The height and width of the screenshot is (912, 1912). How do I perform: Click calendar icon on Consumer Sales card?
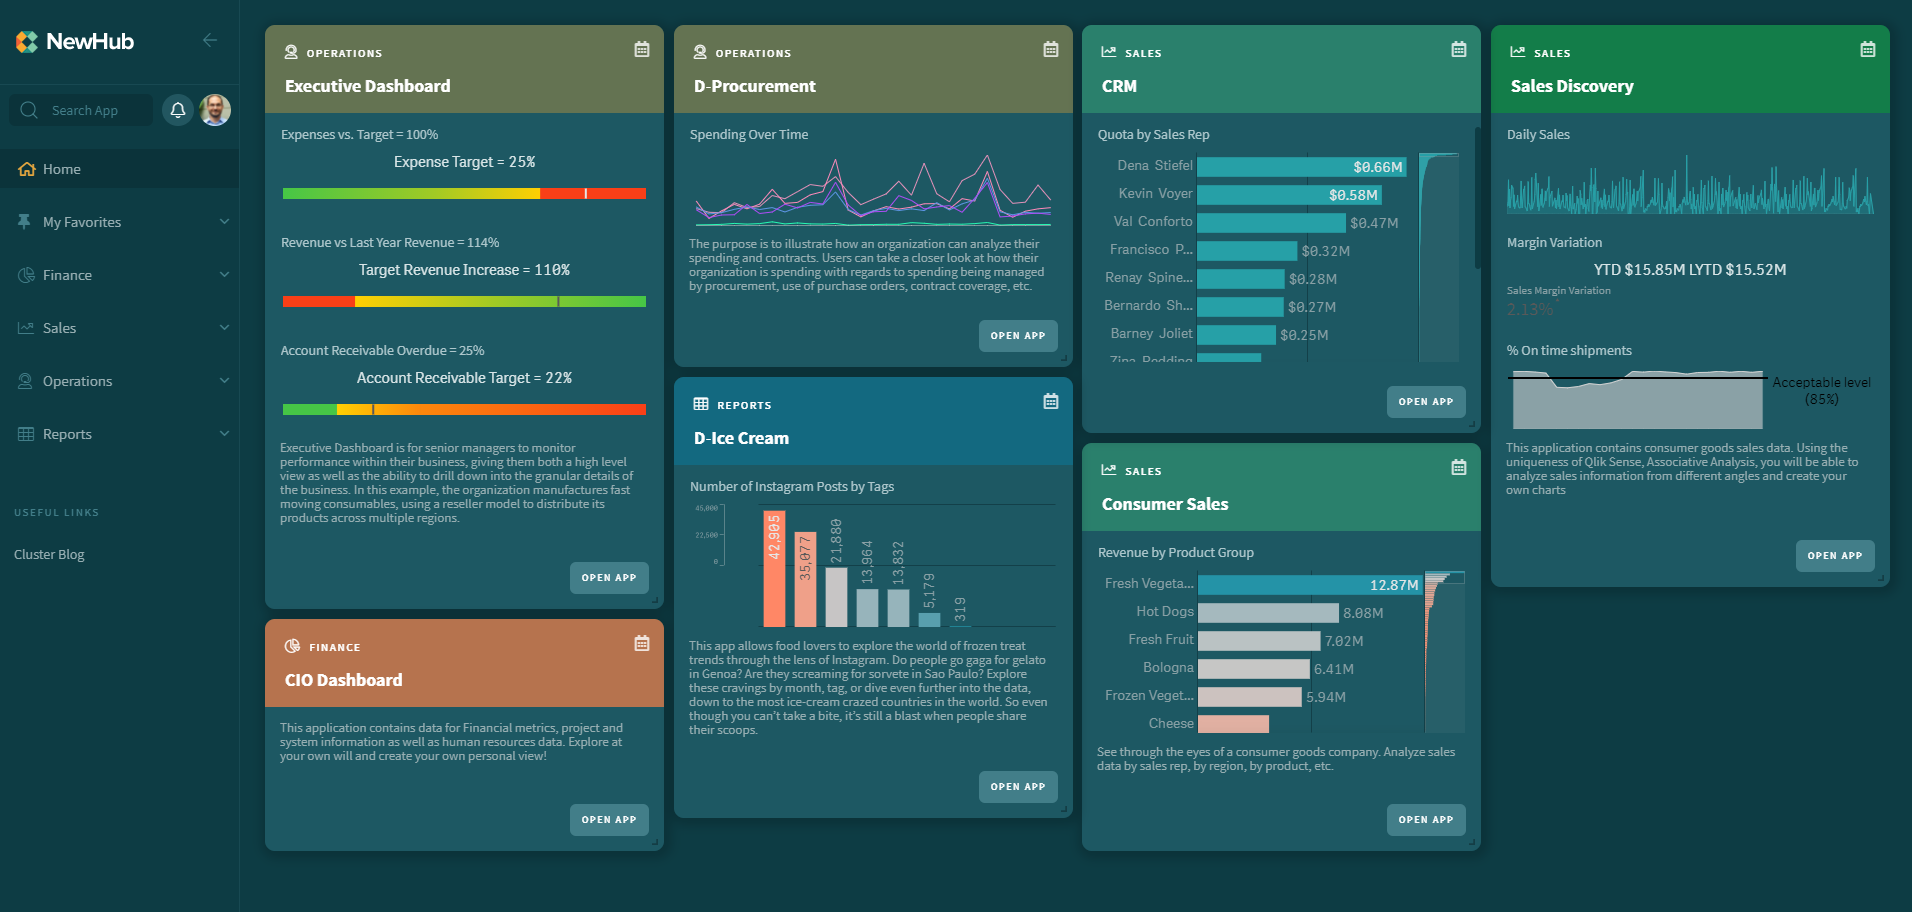1459,467
